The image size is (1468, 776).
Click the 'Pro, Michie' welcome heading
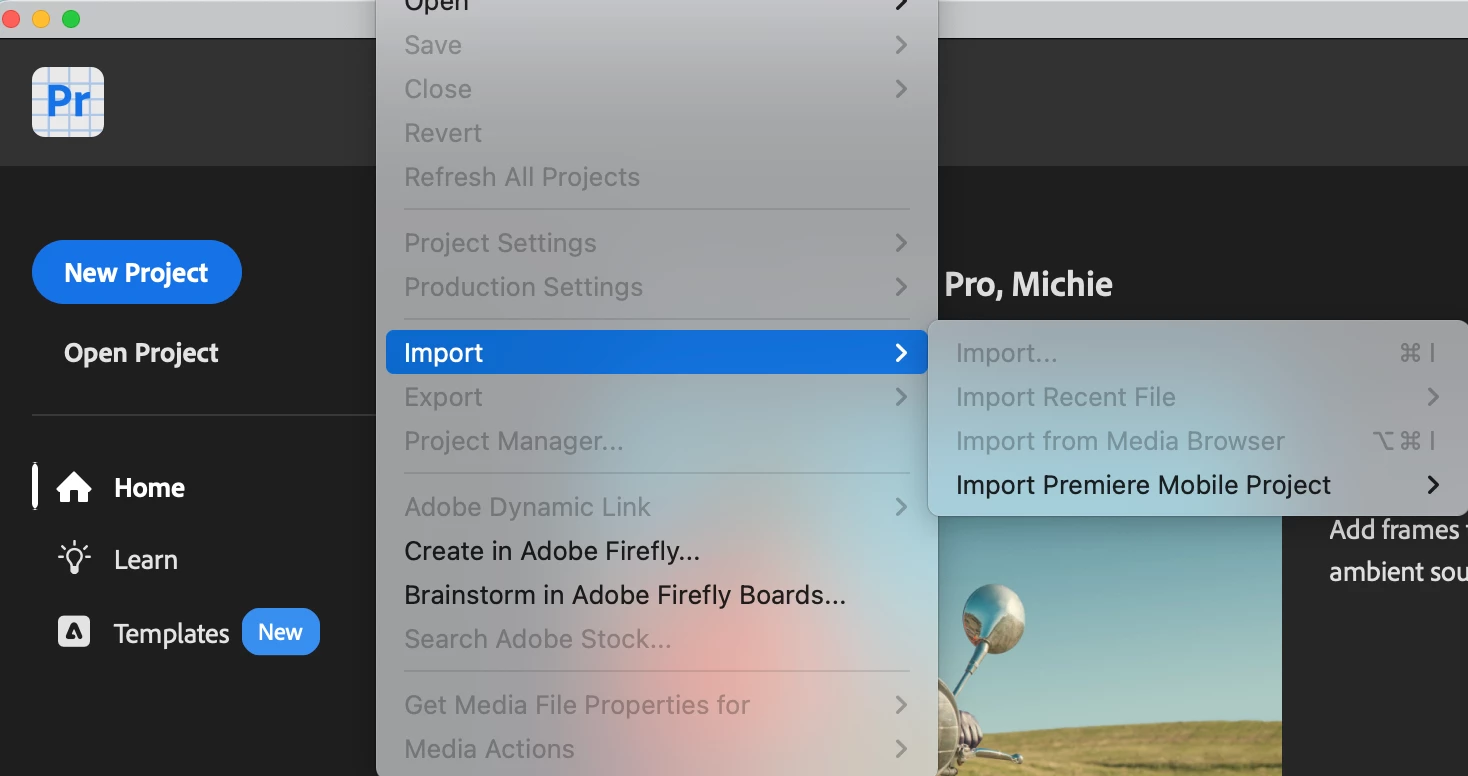tap(1028, 284)
